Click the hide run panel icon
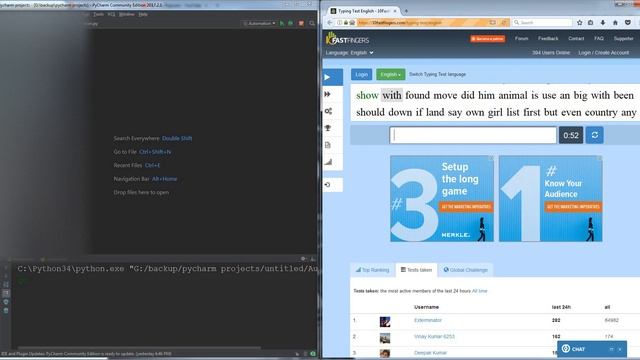The width and height of the screenshot is (640, 360). click(x=313, y=259)
